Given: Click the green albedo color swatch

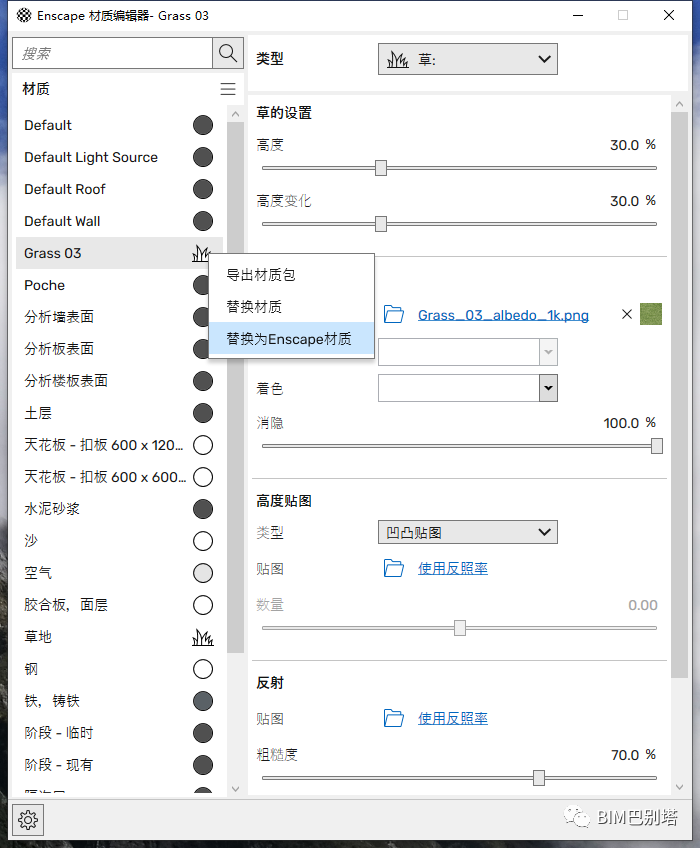Looking at the screenshot, I should tap(651, 314).
